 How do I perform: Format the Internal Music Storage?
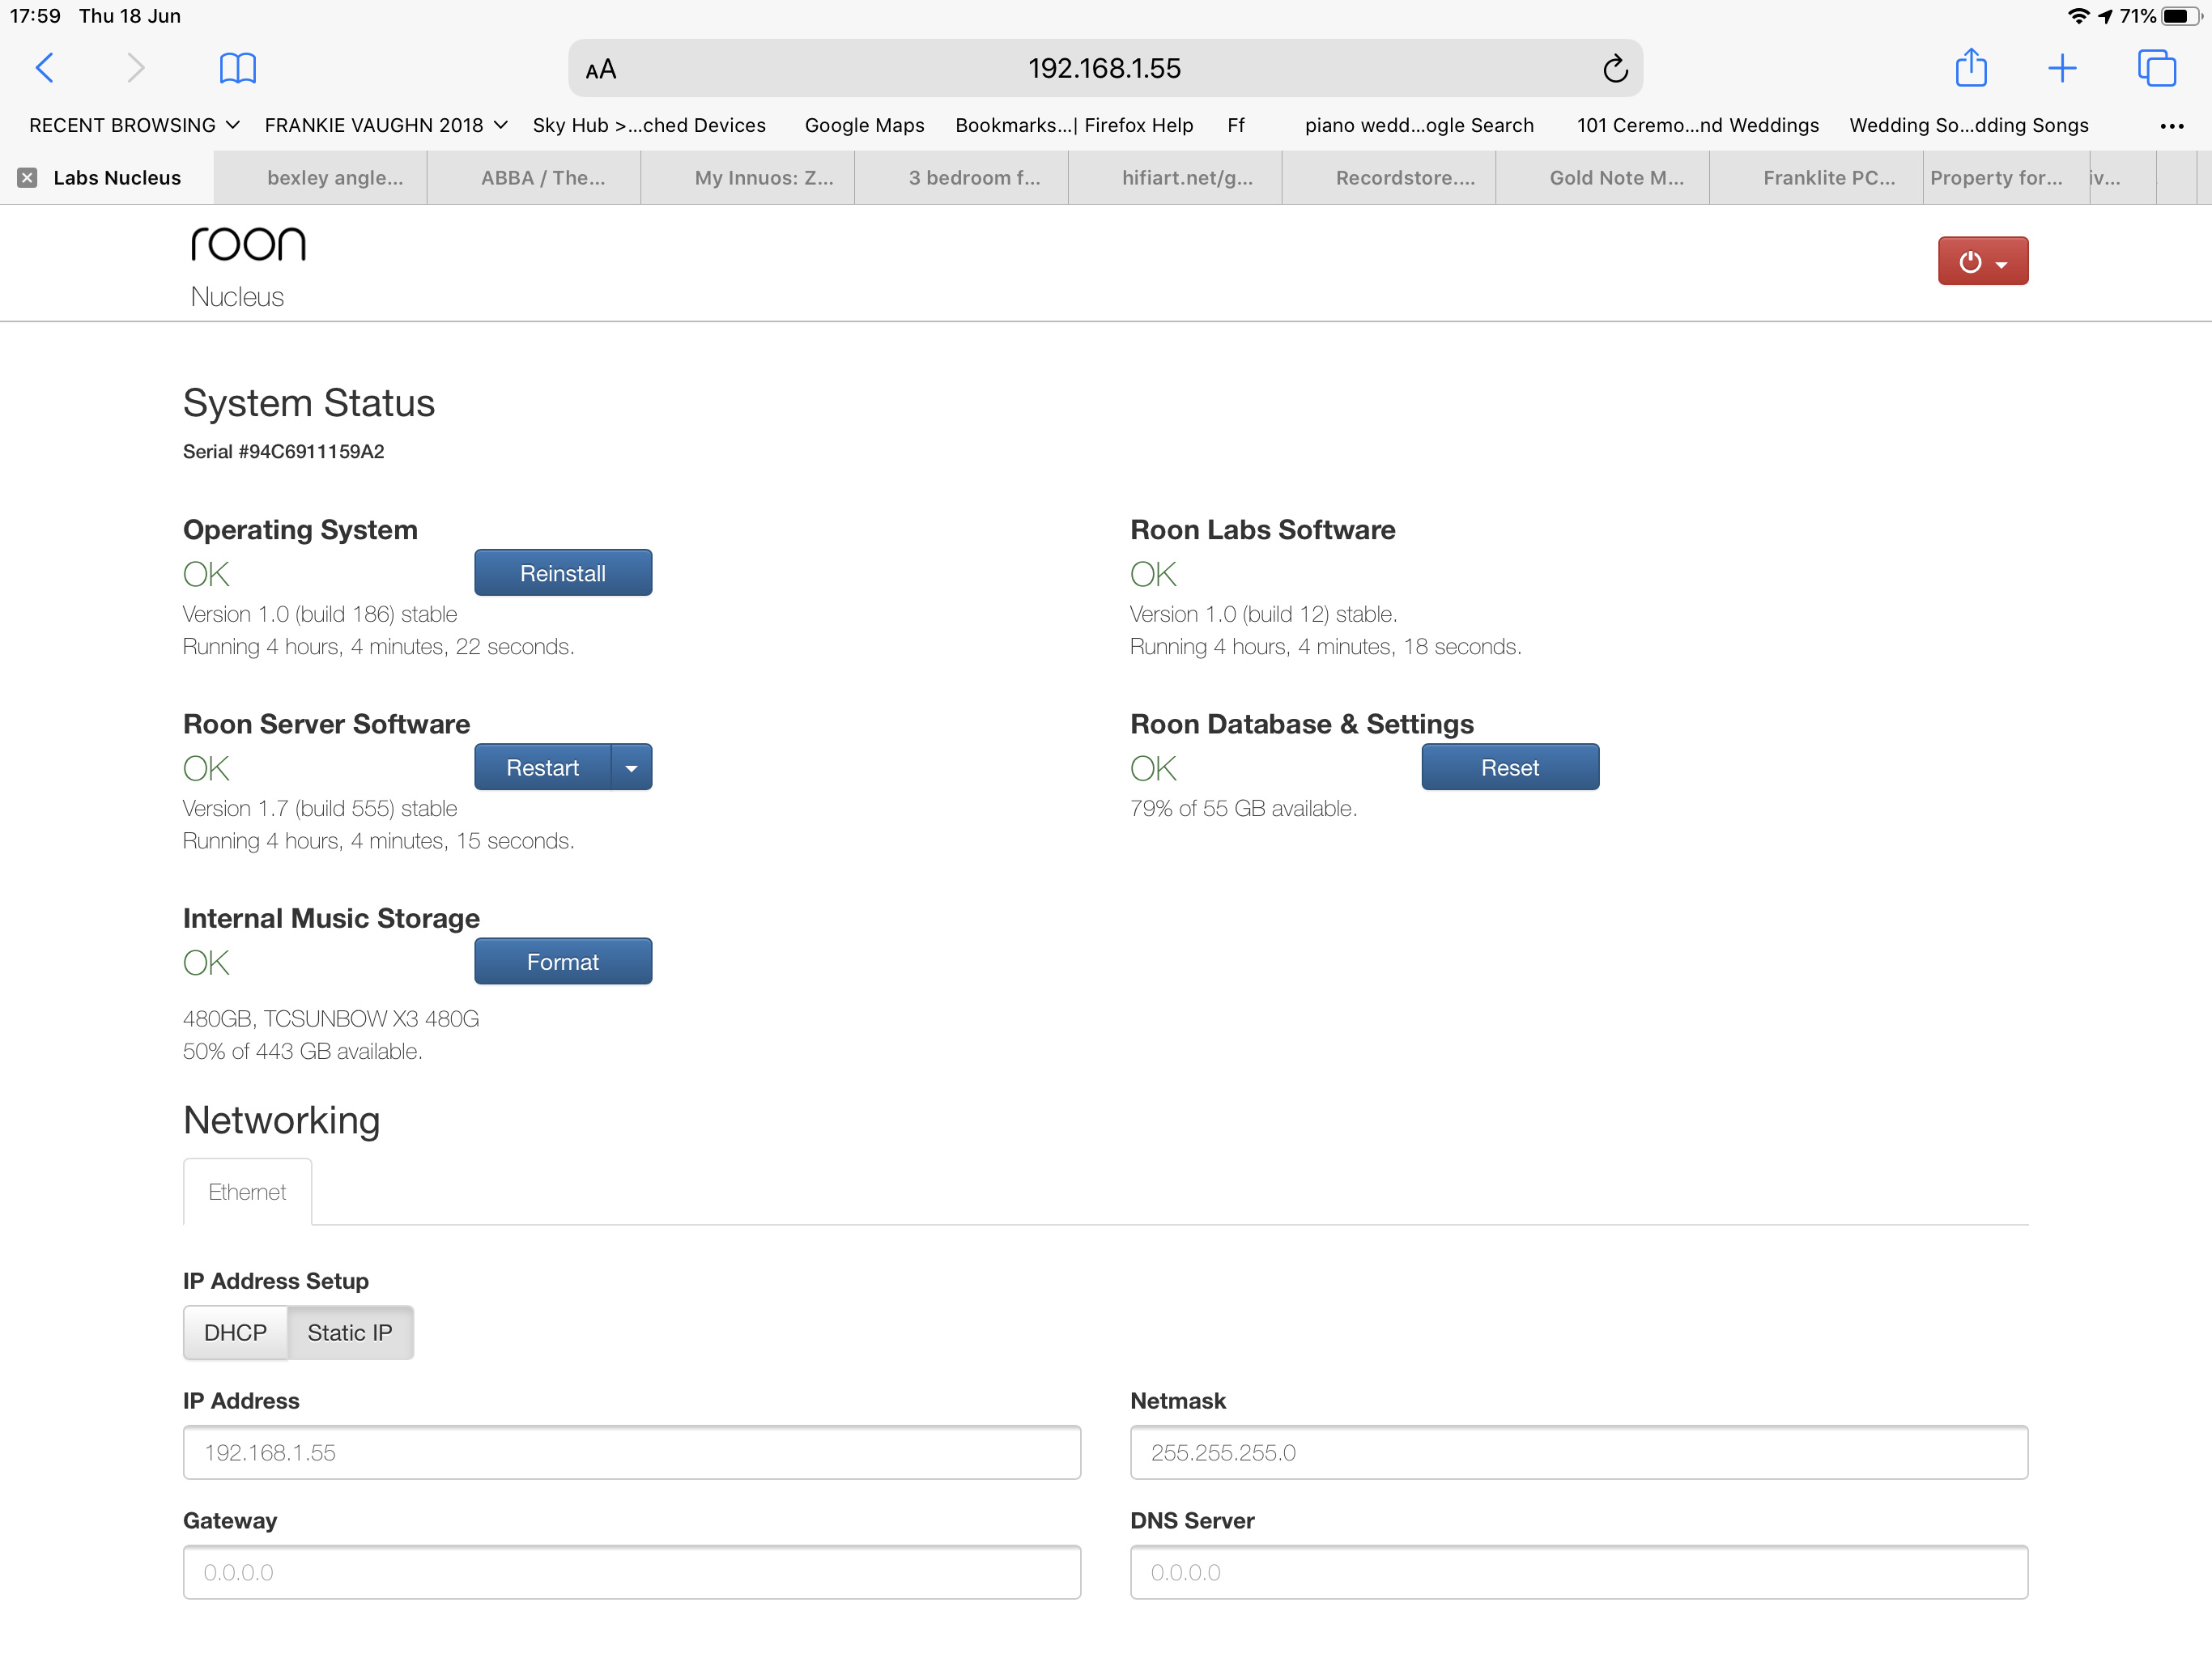563,961
